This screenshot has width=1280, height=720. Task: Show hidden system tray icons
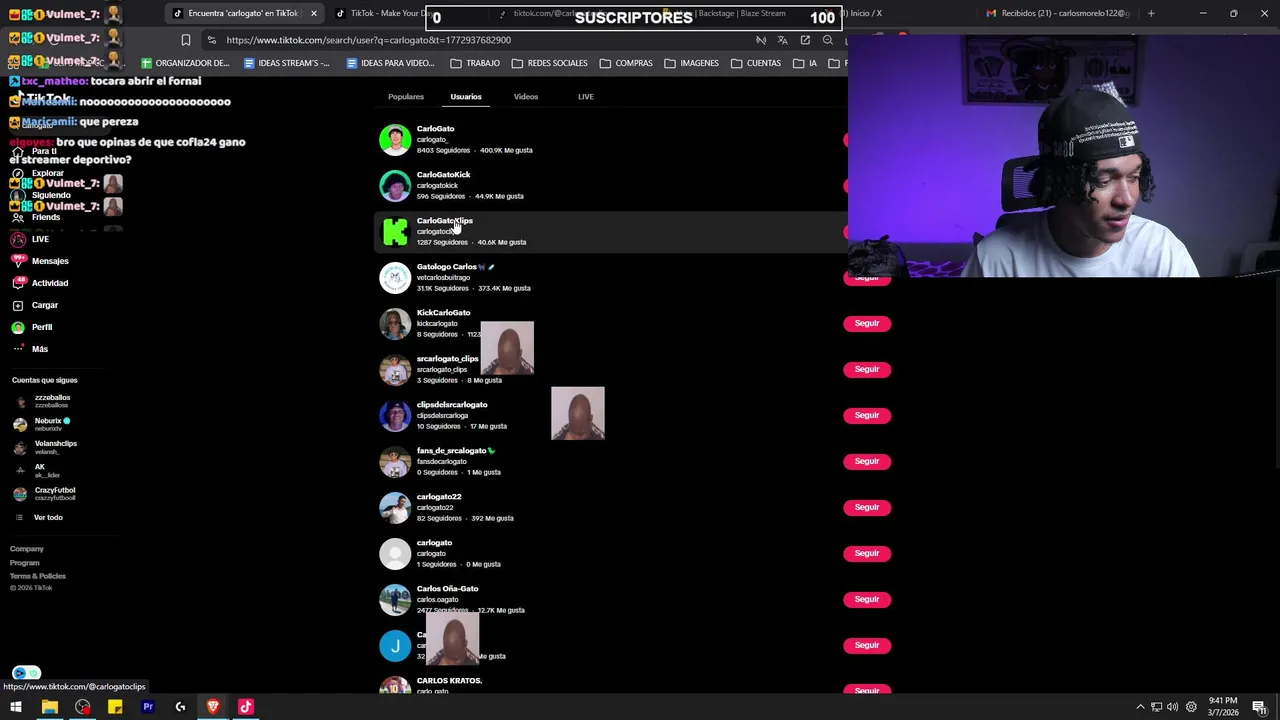point(1140,707)
